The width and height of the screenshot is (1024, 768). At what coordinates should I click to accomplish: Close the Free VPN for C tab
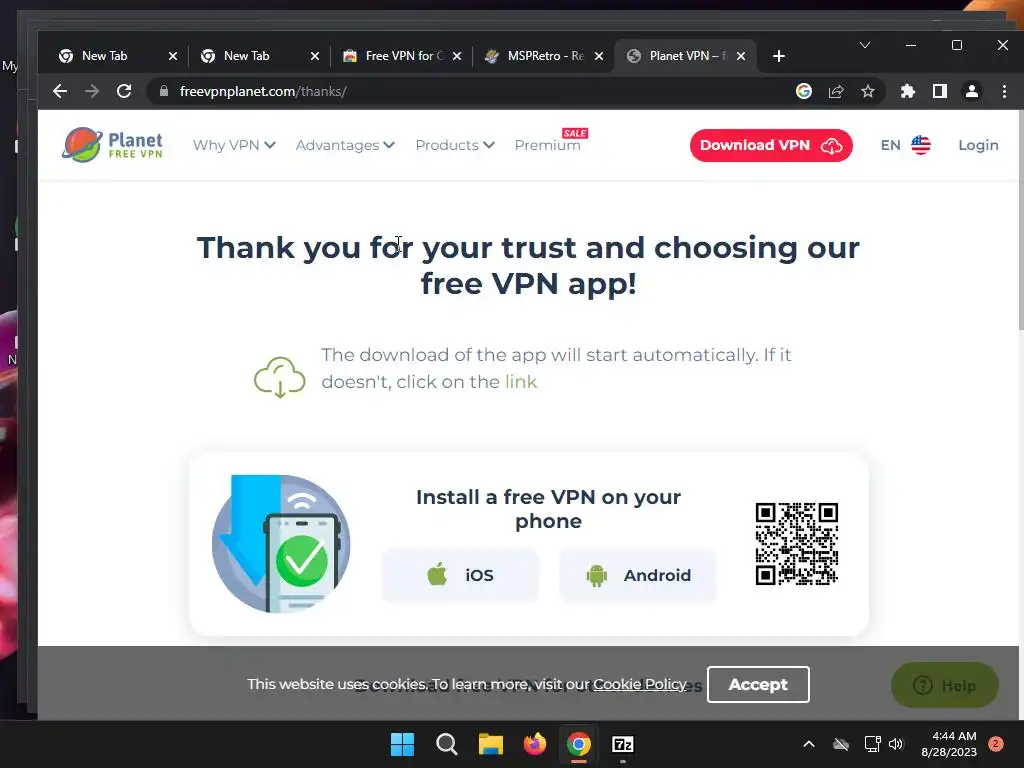click(457, 56)
